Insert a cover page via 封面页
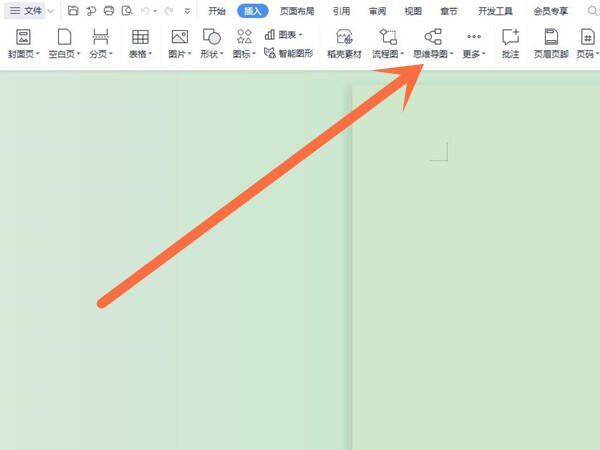Screen dimensions: 600x450 pos(23,44)
